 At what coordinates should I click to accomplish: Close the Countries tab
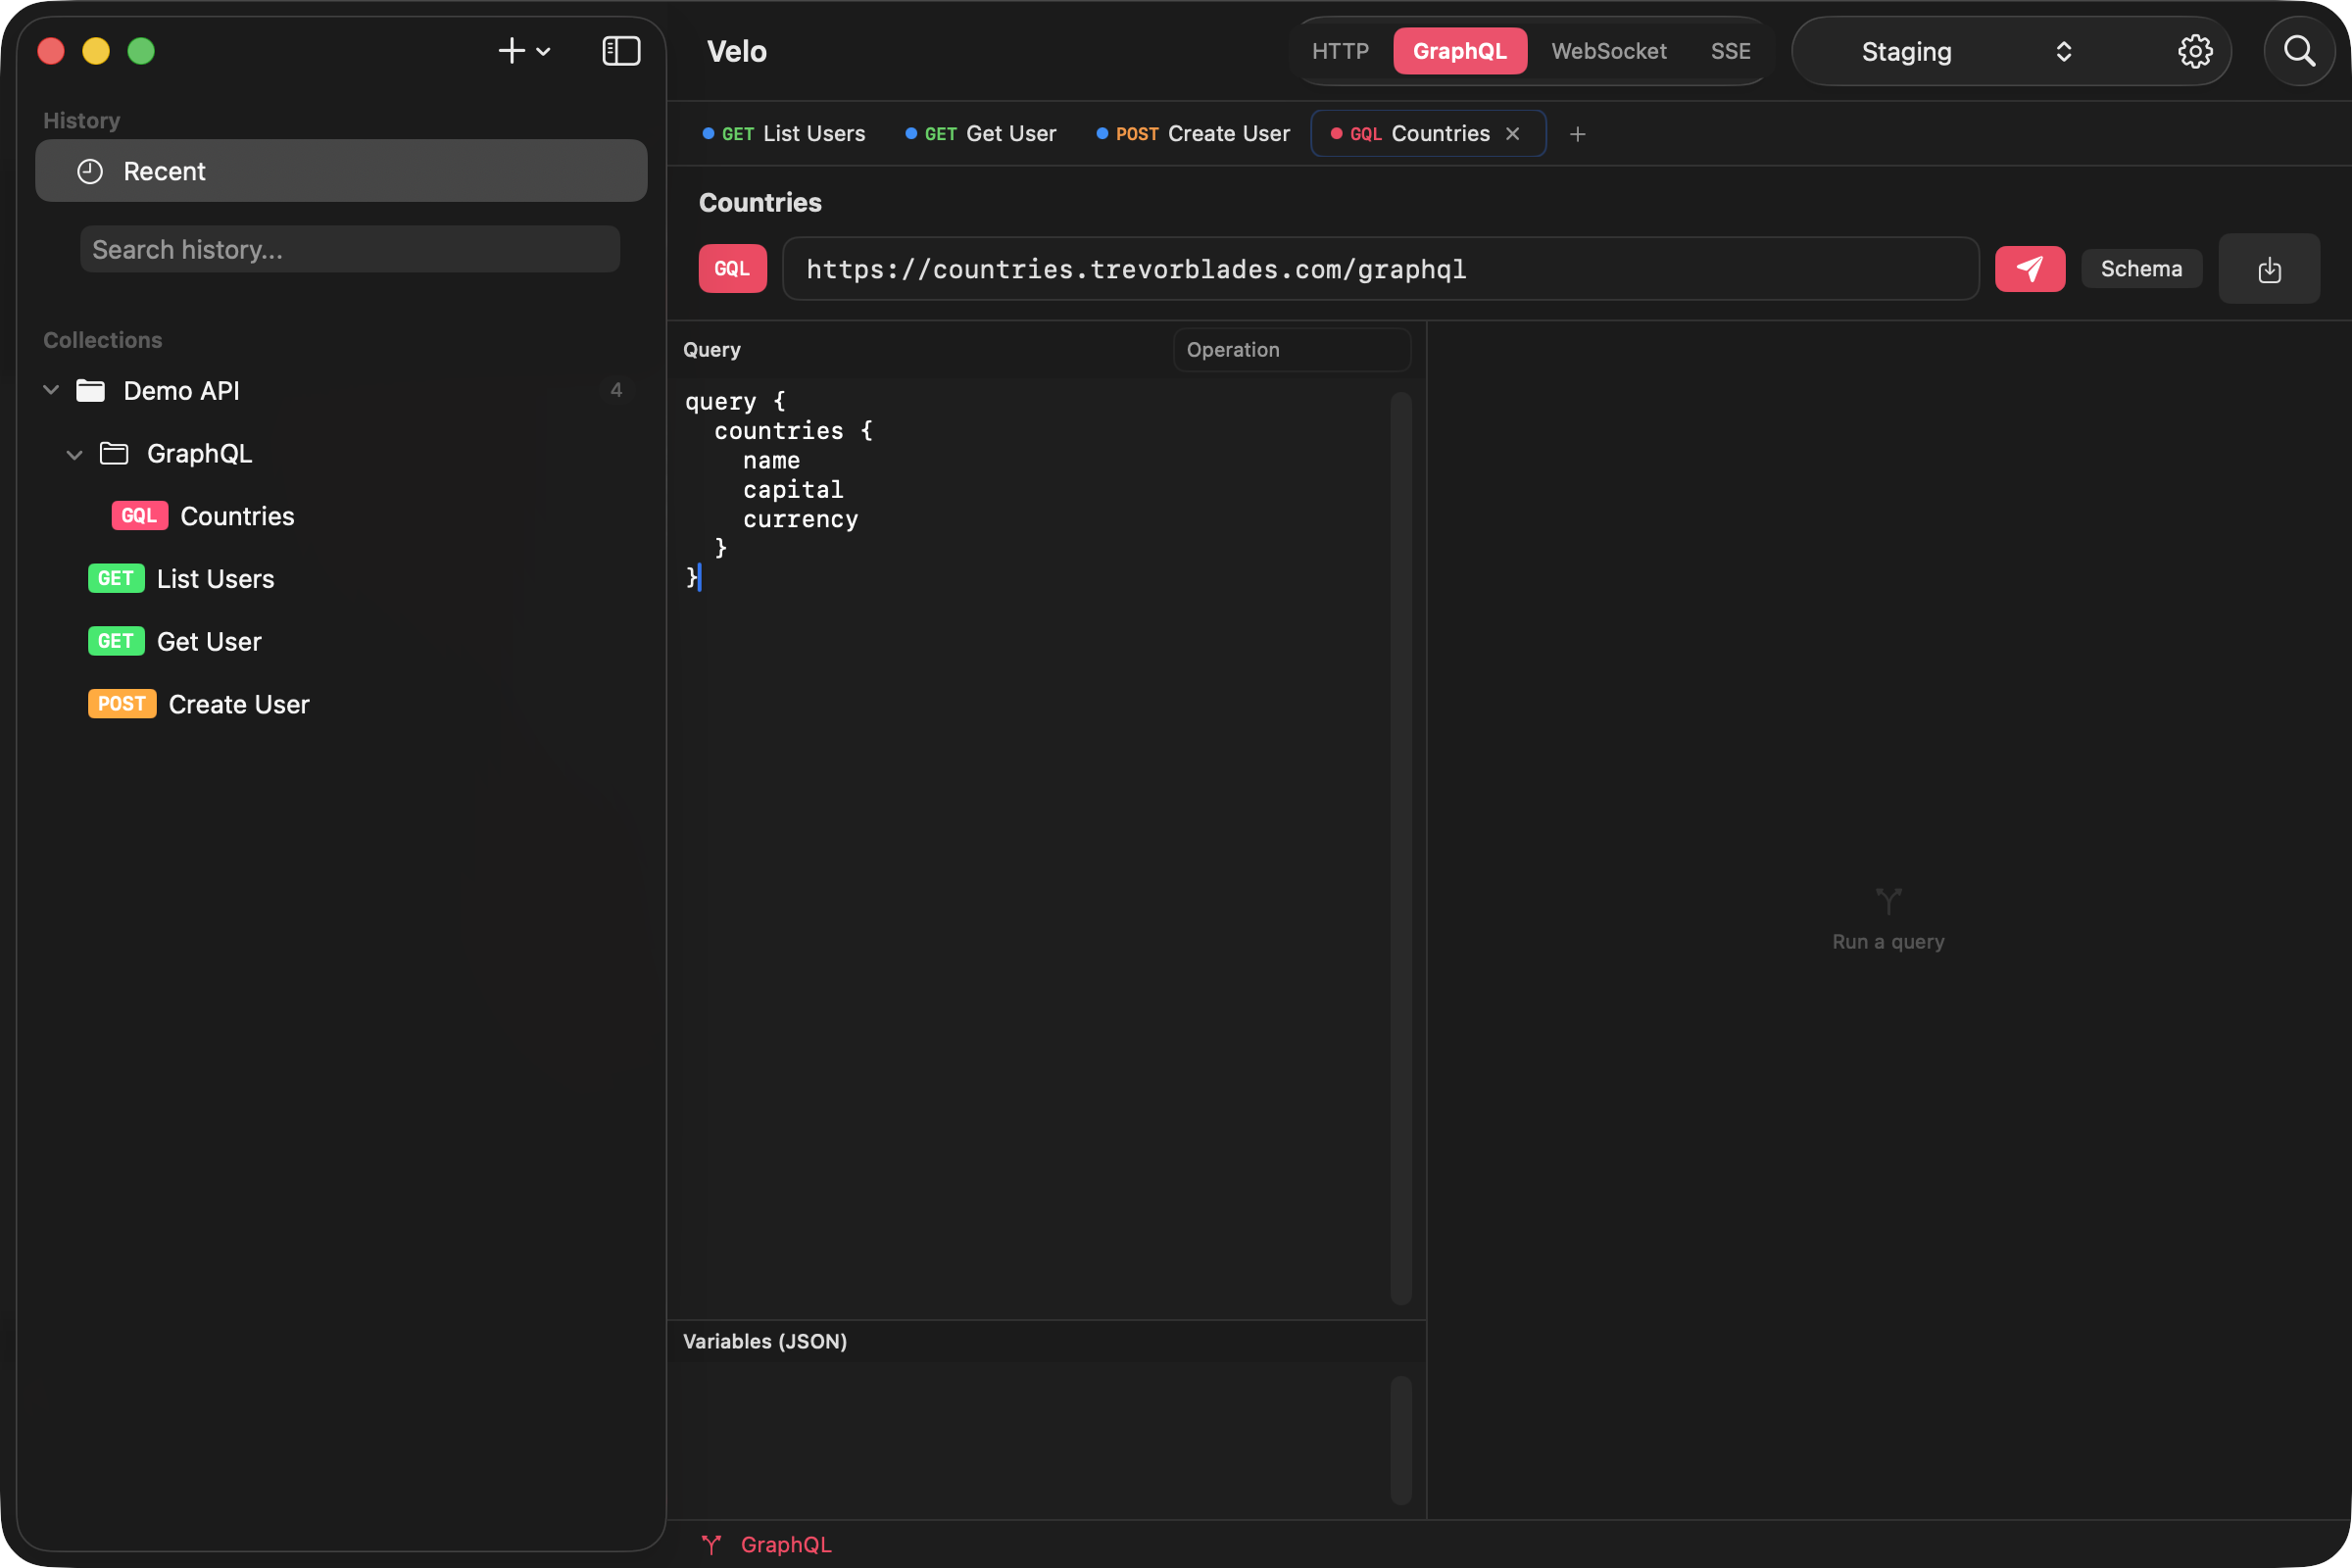click(x=1512, y=134)
